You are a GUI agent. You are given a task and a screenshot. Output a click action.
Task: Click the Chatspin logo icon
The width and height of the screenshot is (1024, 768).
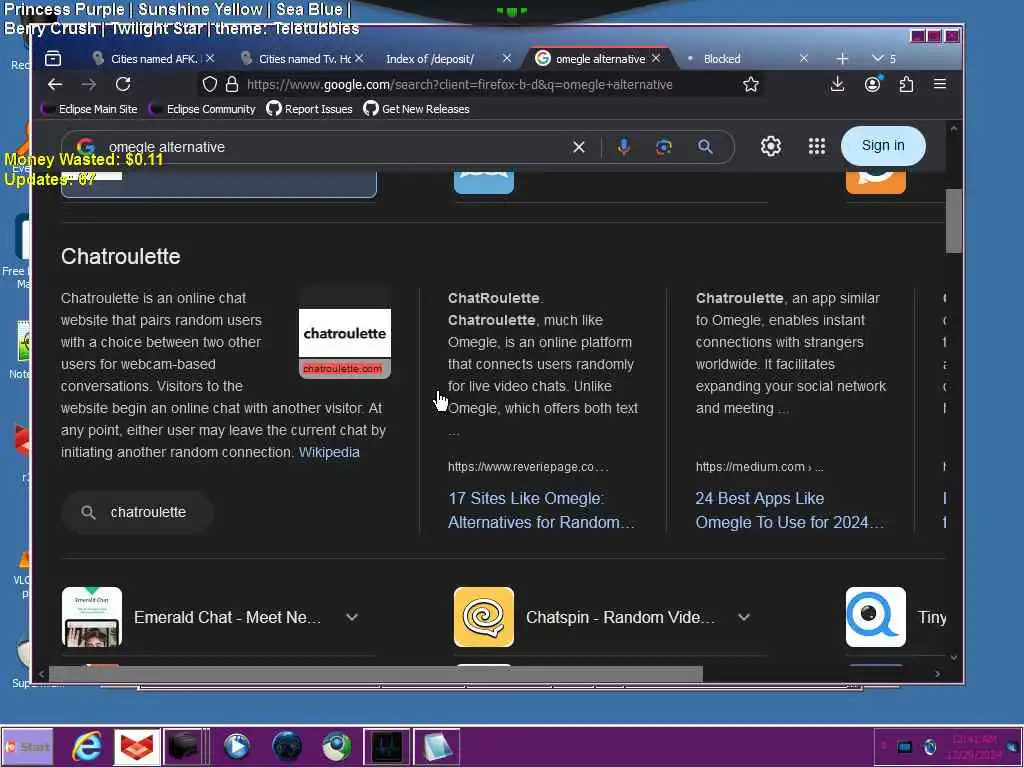(484, 617)
